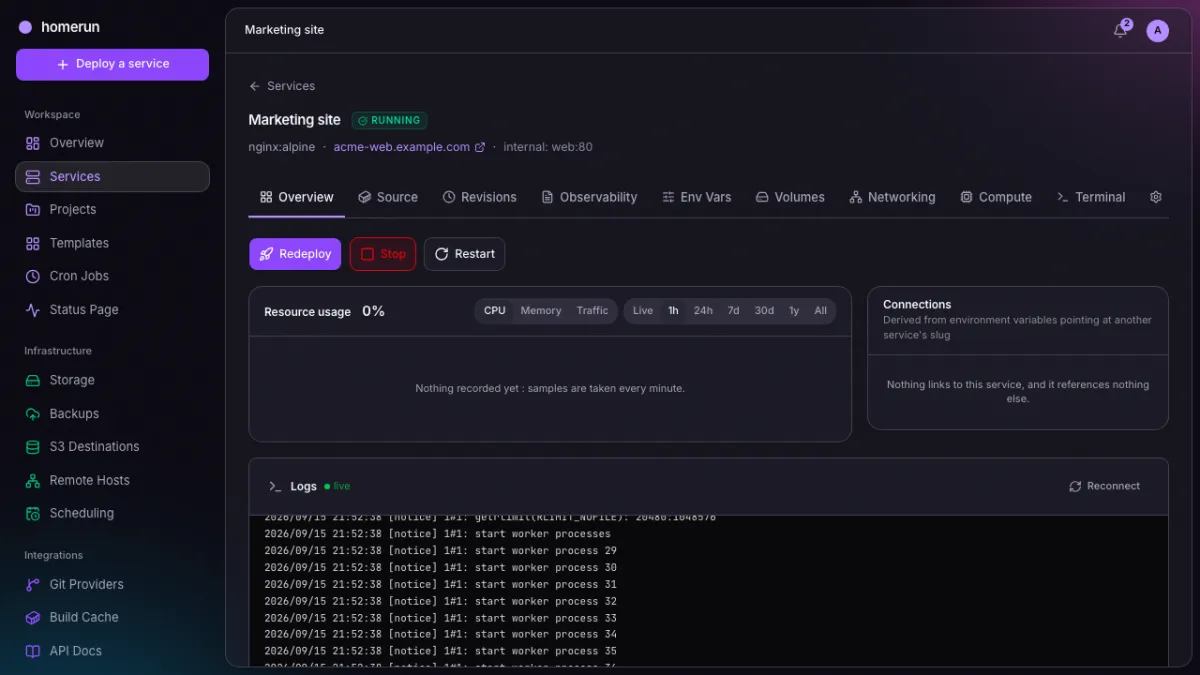Open the Terminal tab
This screenshot has width=1200, height=675.
point(1091,197)
